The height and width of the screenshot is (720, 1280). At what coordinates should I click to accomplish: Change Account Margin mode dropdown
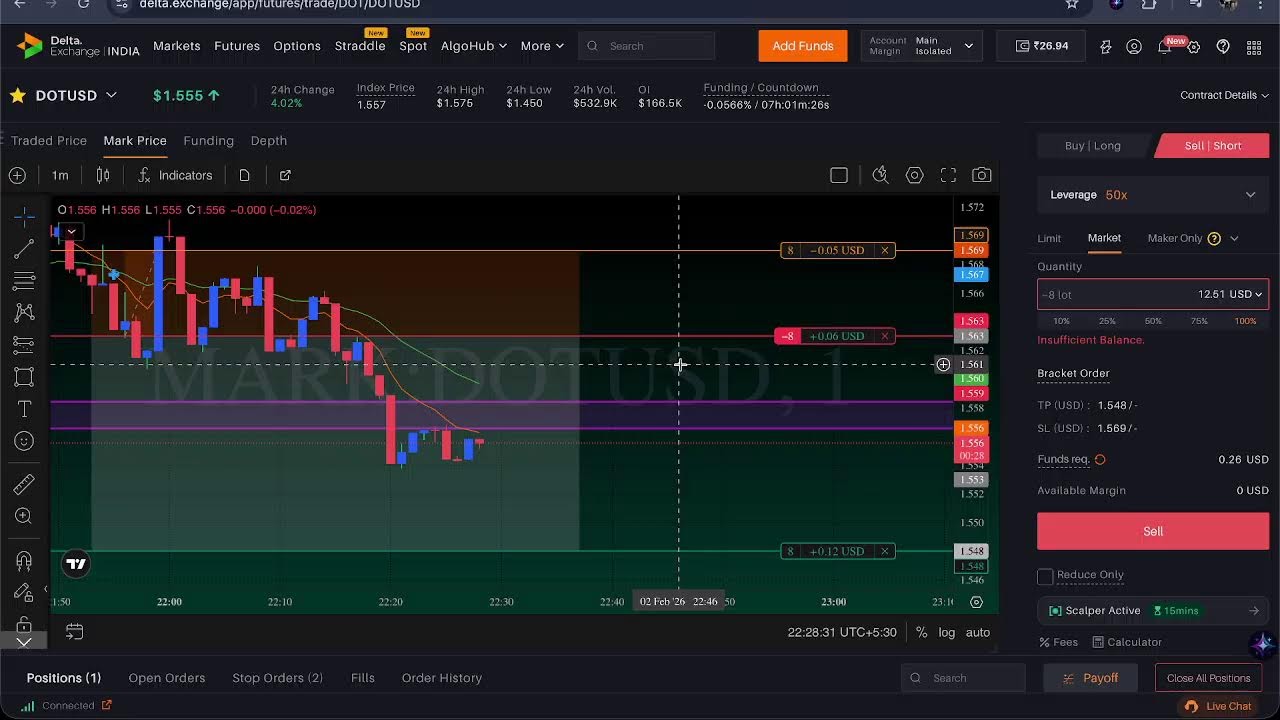point(922,46)
